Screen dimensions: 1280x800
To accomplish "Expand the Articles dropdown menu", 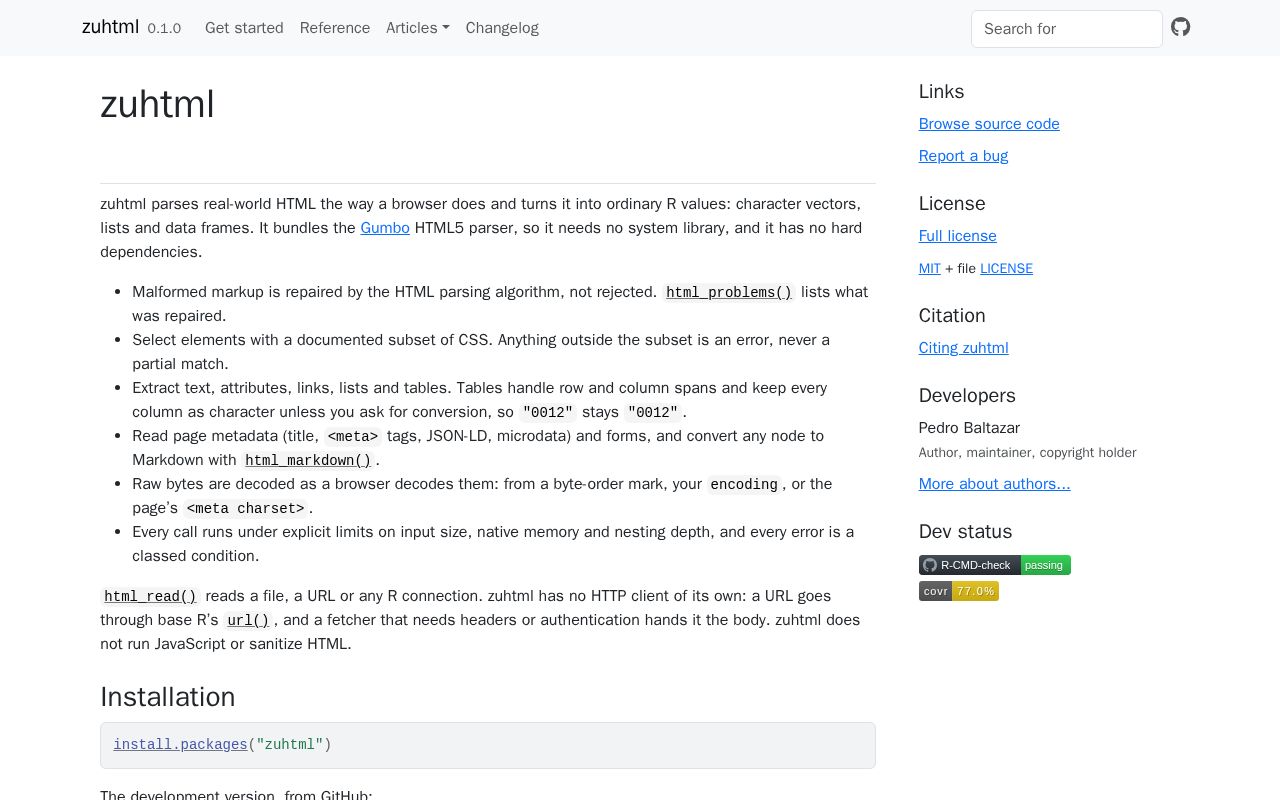I will click(418, 28).
